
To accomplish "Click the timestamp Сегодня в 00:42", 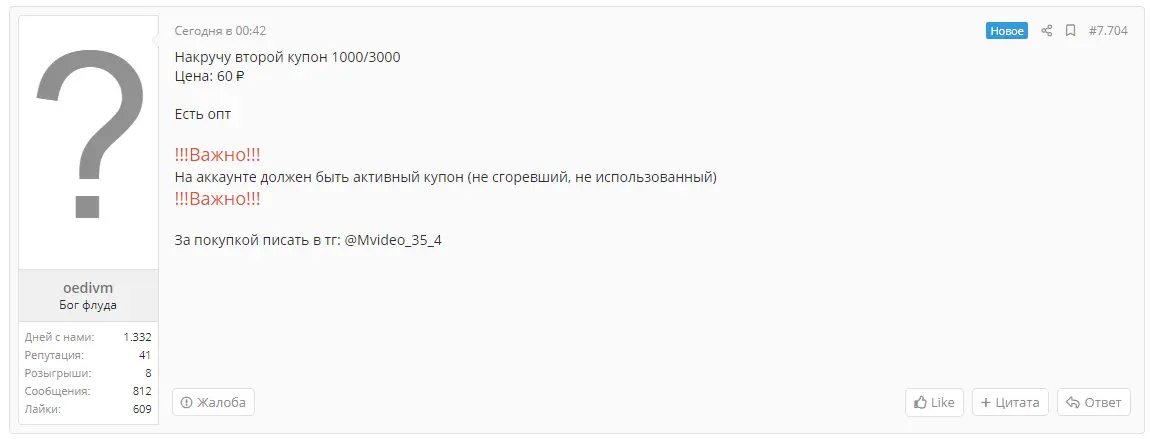I will 220,31.
